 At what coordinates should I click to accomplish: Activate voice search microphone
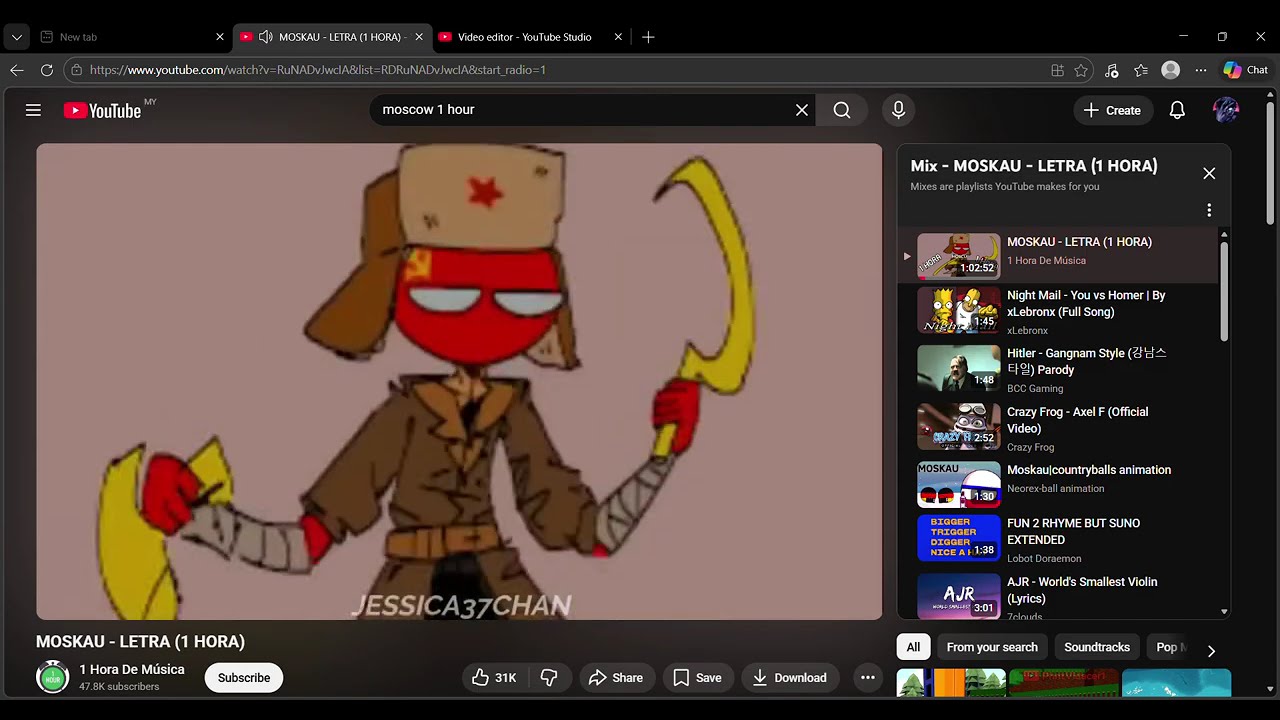pos(898,110)
